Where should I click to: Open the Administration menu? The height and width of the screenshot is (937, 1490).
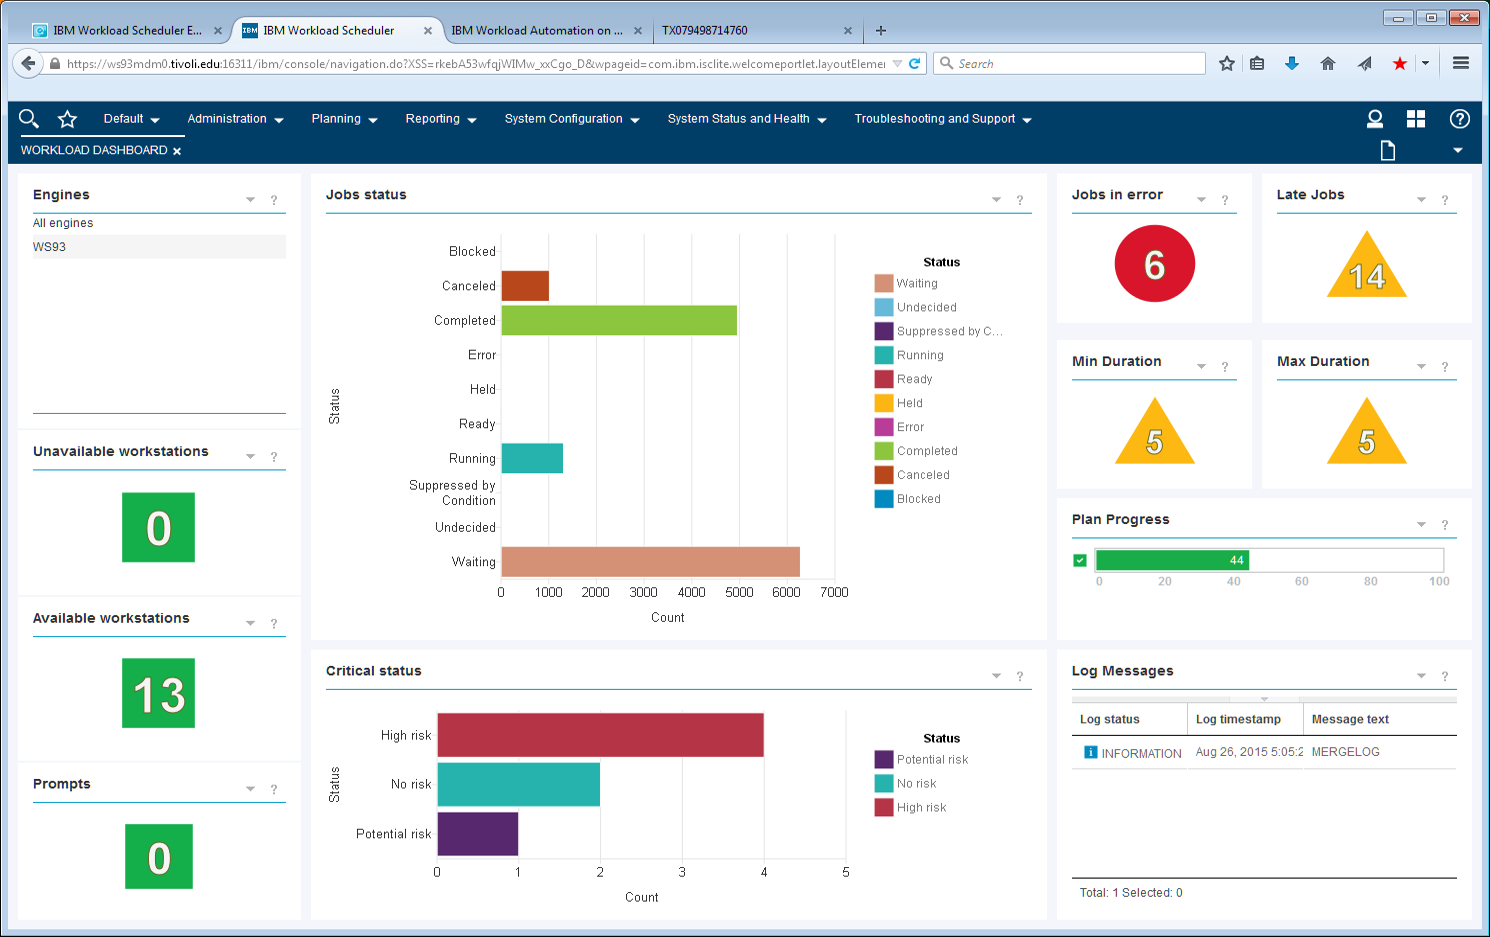(235, 119)
